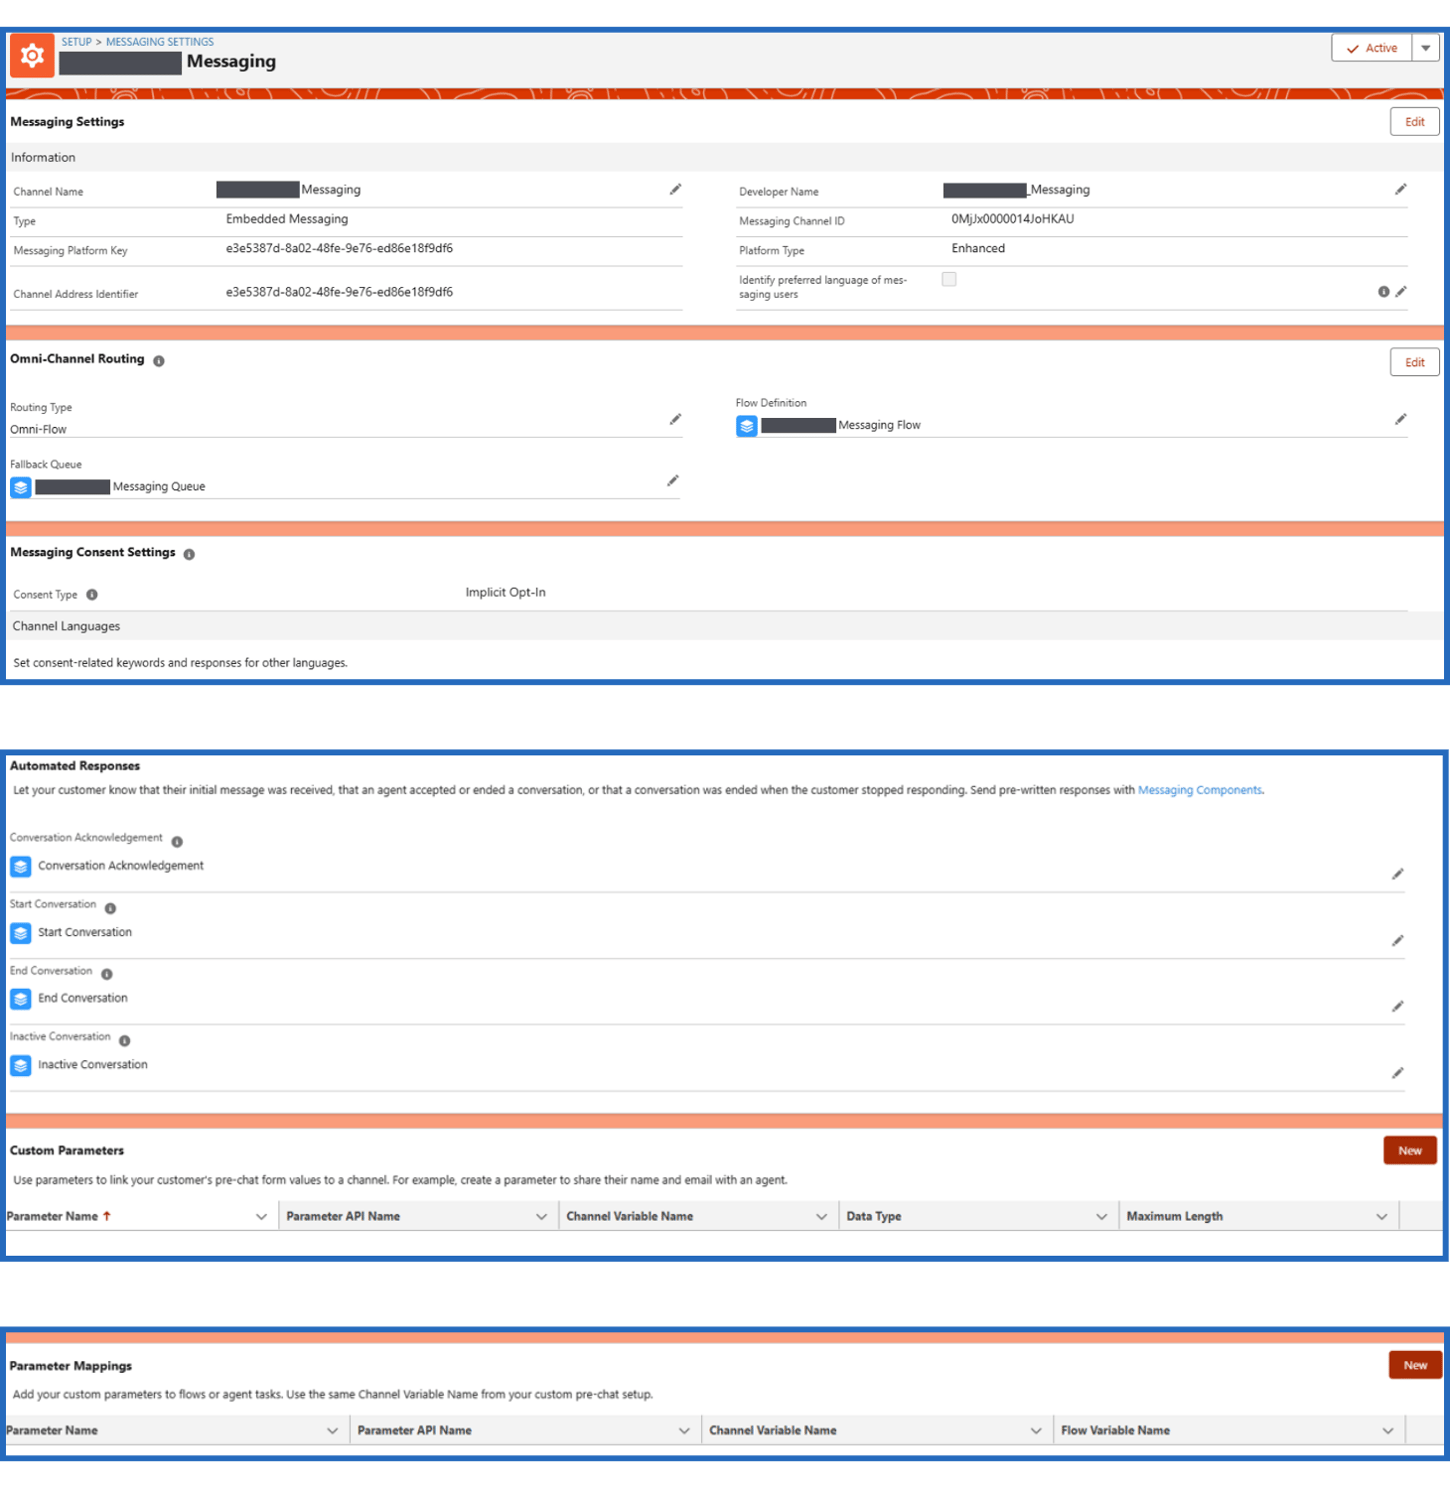Viewport: 1450px width, 1489px height.
Task: Open the Parameter Name column dropdown
Action: (262, 1216)
